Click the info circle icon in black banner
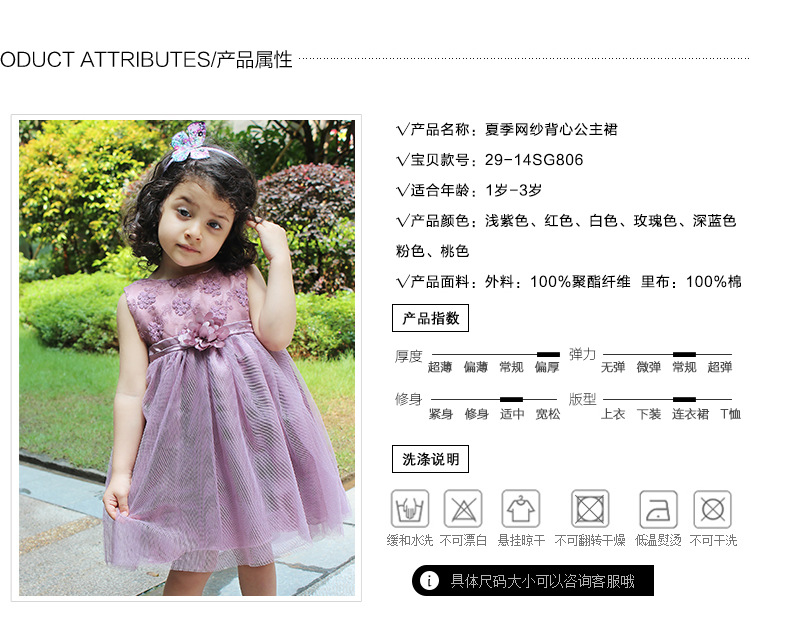The height and width of the screenshot is (623, 790). click(x=429, y=581)
